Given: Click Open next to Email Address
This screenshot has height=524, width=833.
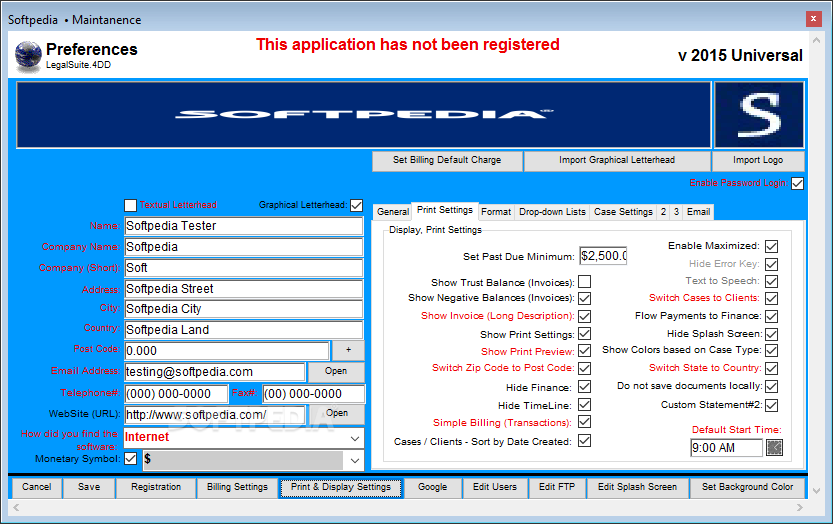Looking at the screenshot, I should pos(336,371).
